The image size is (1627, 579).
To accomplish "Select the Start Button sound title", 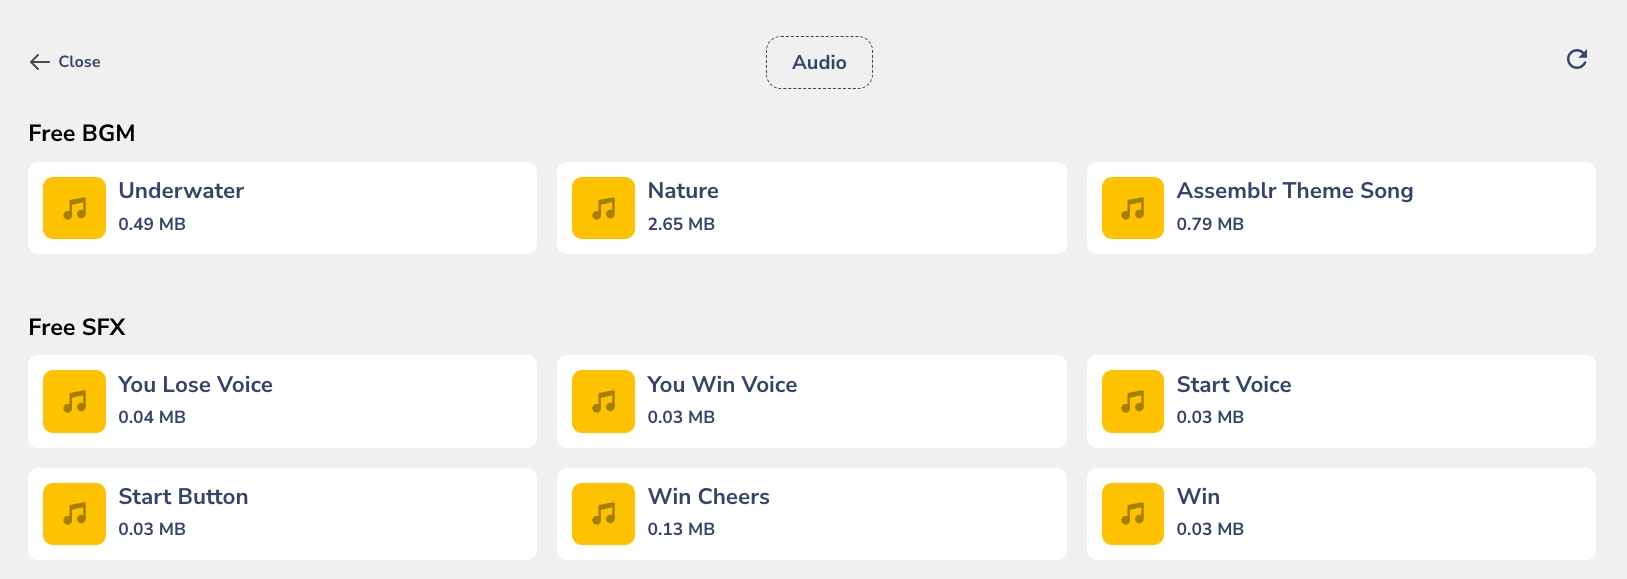I will coord(183,497).
